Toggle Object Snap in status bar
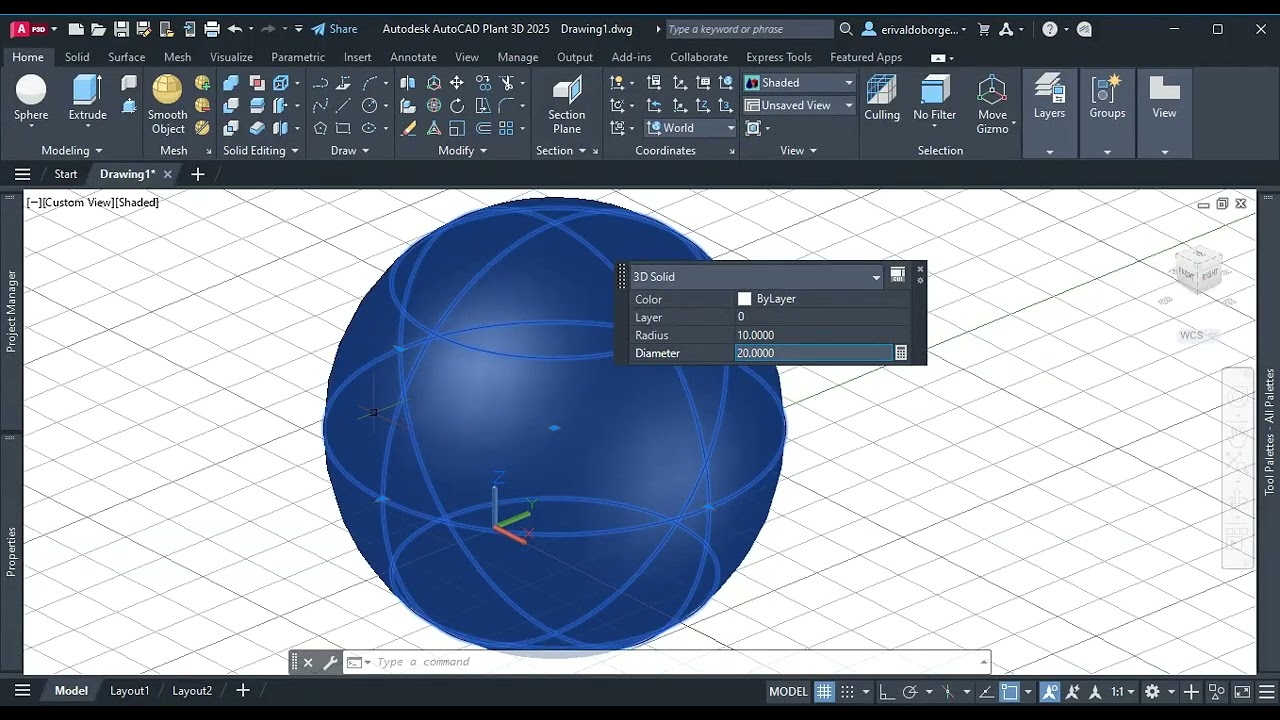This screenshot has height=720, width=1280. click(1009, 691)
